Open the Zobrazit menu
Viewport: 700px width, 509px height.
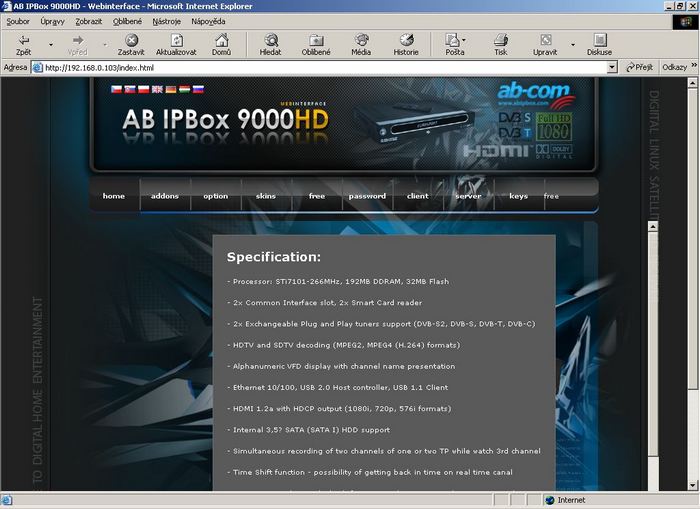click(88, 21)
